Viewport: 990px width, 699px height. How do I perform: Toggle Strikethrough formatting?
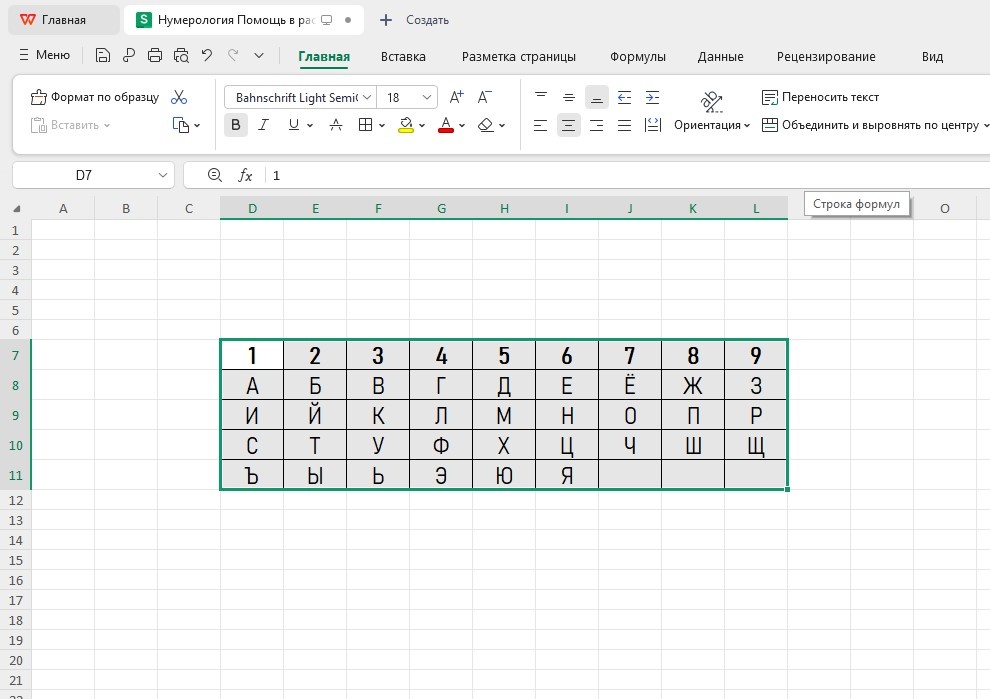[336, 125]
